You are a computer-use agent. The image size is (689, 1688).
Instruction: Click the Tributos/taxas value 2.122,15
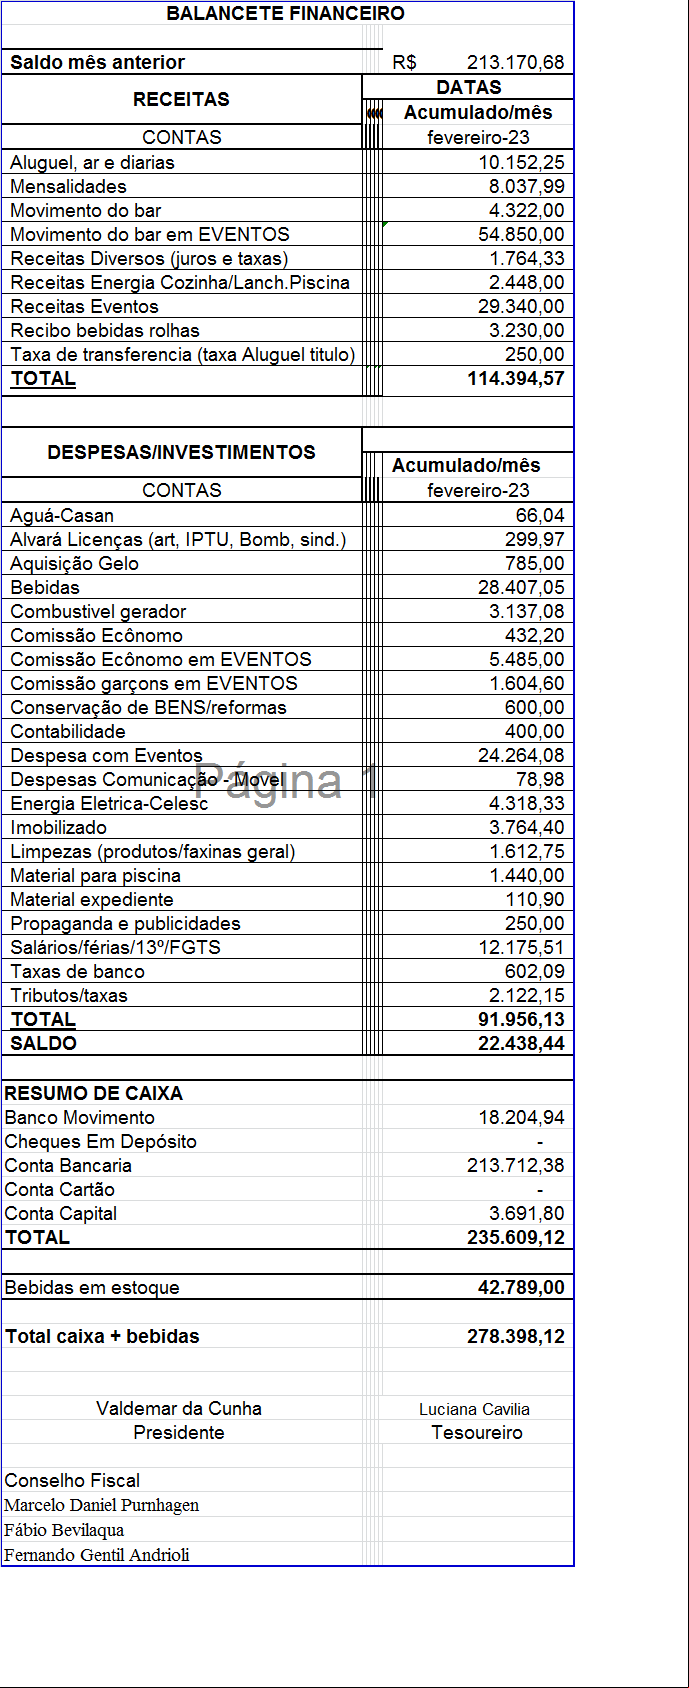pyautogui.click(x=526, y=995)
